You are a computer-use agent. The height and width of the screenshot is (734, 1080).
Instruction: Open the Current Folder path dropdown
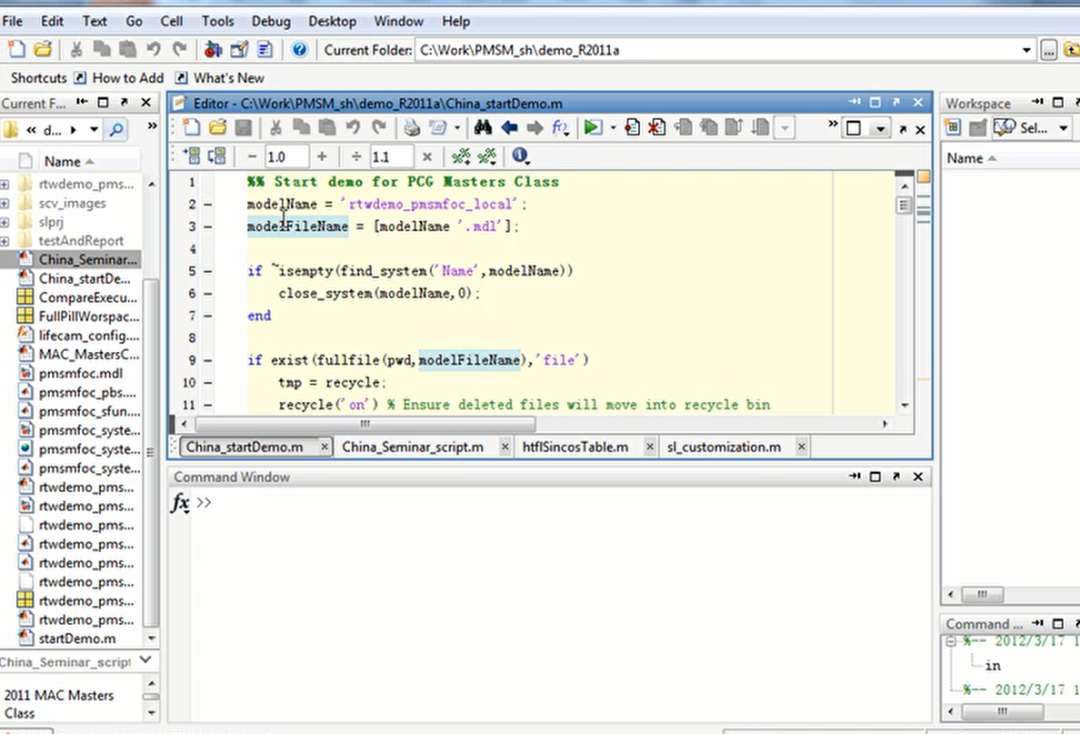tap(1027, 50)
